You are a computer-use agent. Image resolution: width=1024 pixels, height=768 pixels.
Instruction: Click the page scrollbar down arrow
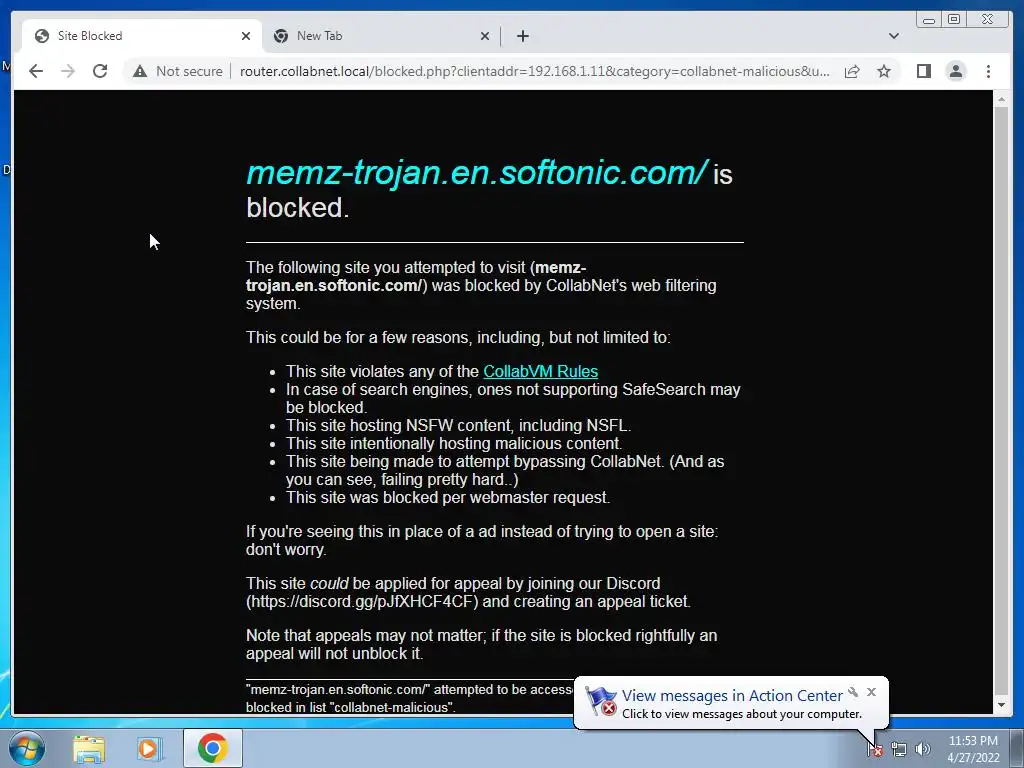coord(1000,705)
